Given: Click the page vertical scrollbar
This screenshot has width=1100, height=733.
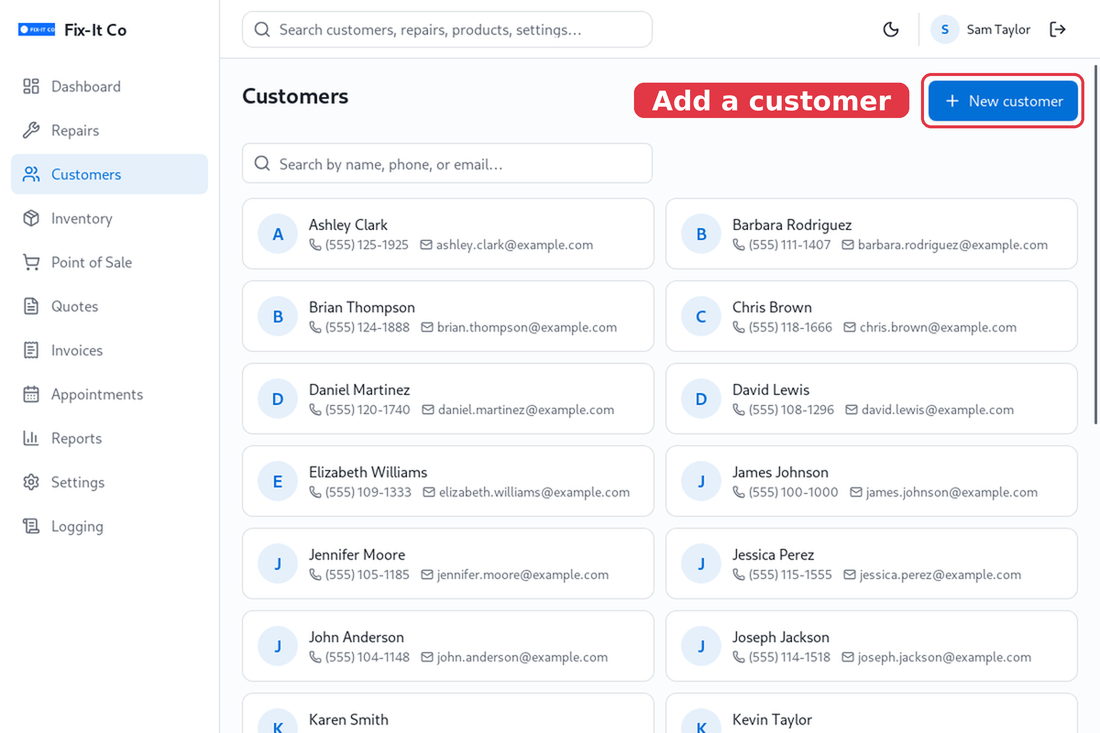Looking at the screenshot, I should [x=1095, y=245].
